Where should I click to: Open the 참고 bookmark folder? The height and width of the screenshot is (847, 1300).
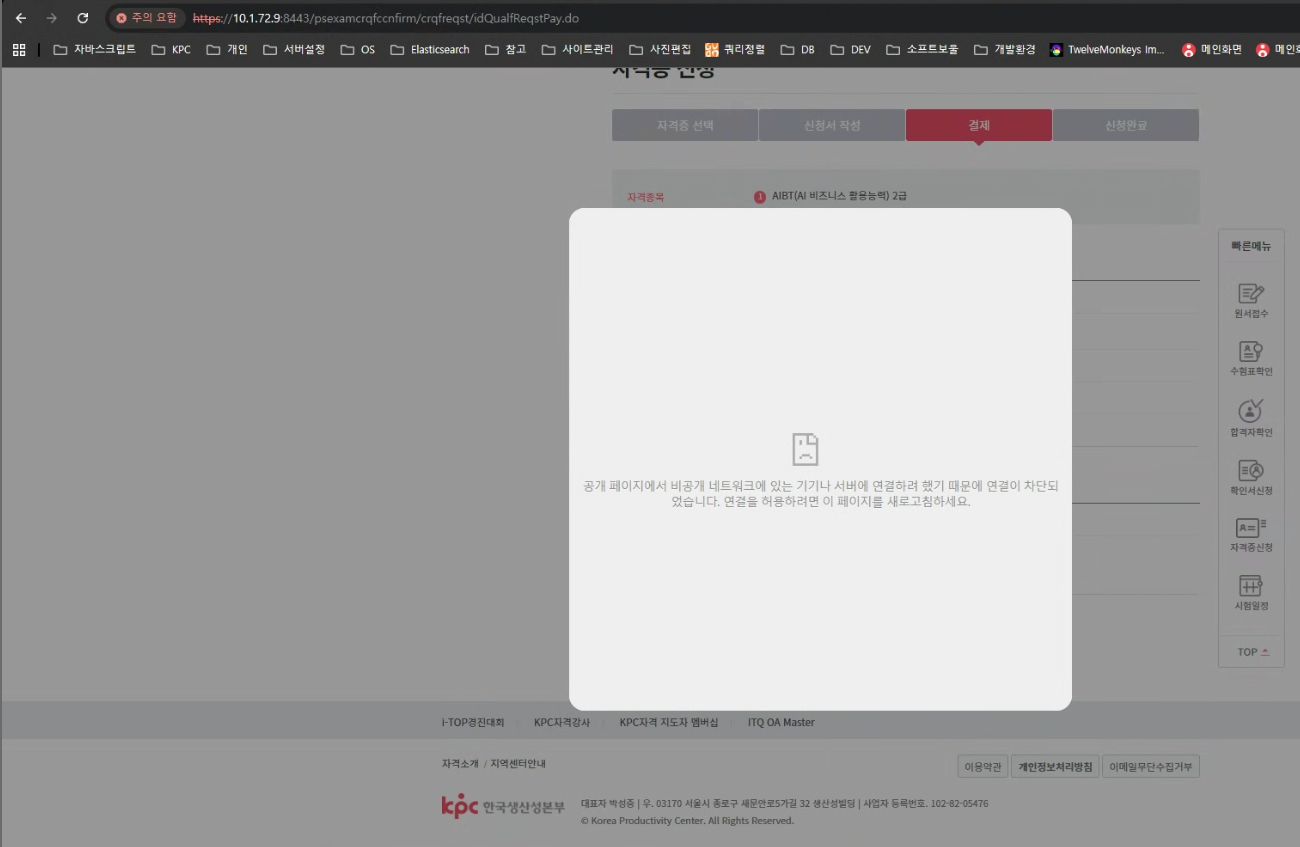(505, 49)
